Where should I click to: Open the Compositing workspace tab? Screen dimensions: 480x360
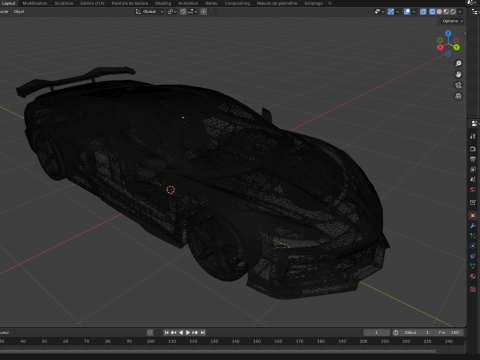point(237,3)
